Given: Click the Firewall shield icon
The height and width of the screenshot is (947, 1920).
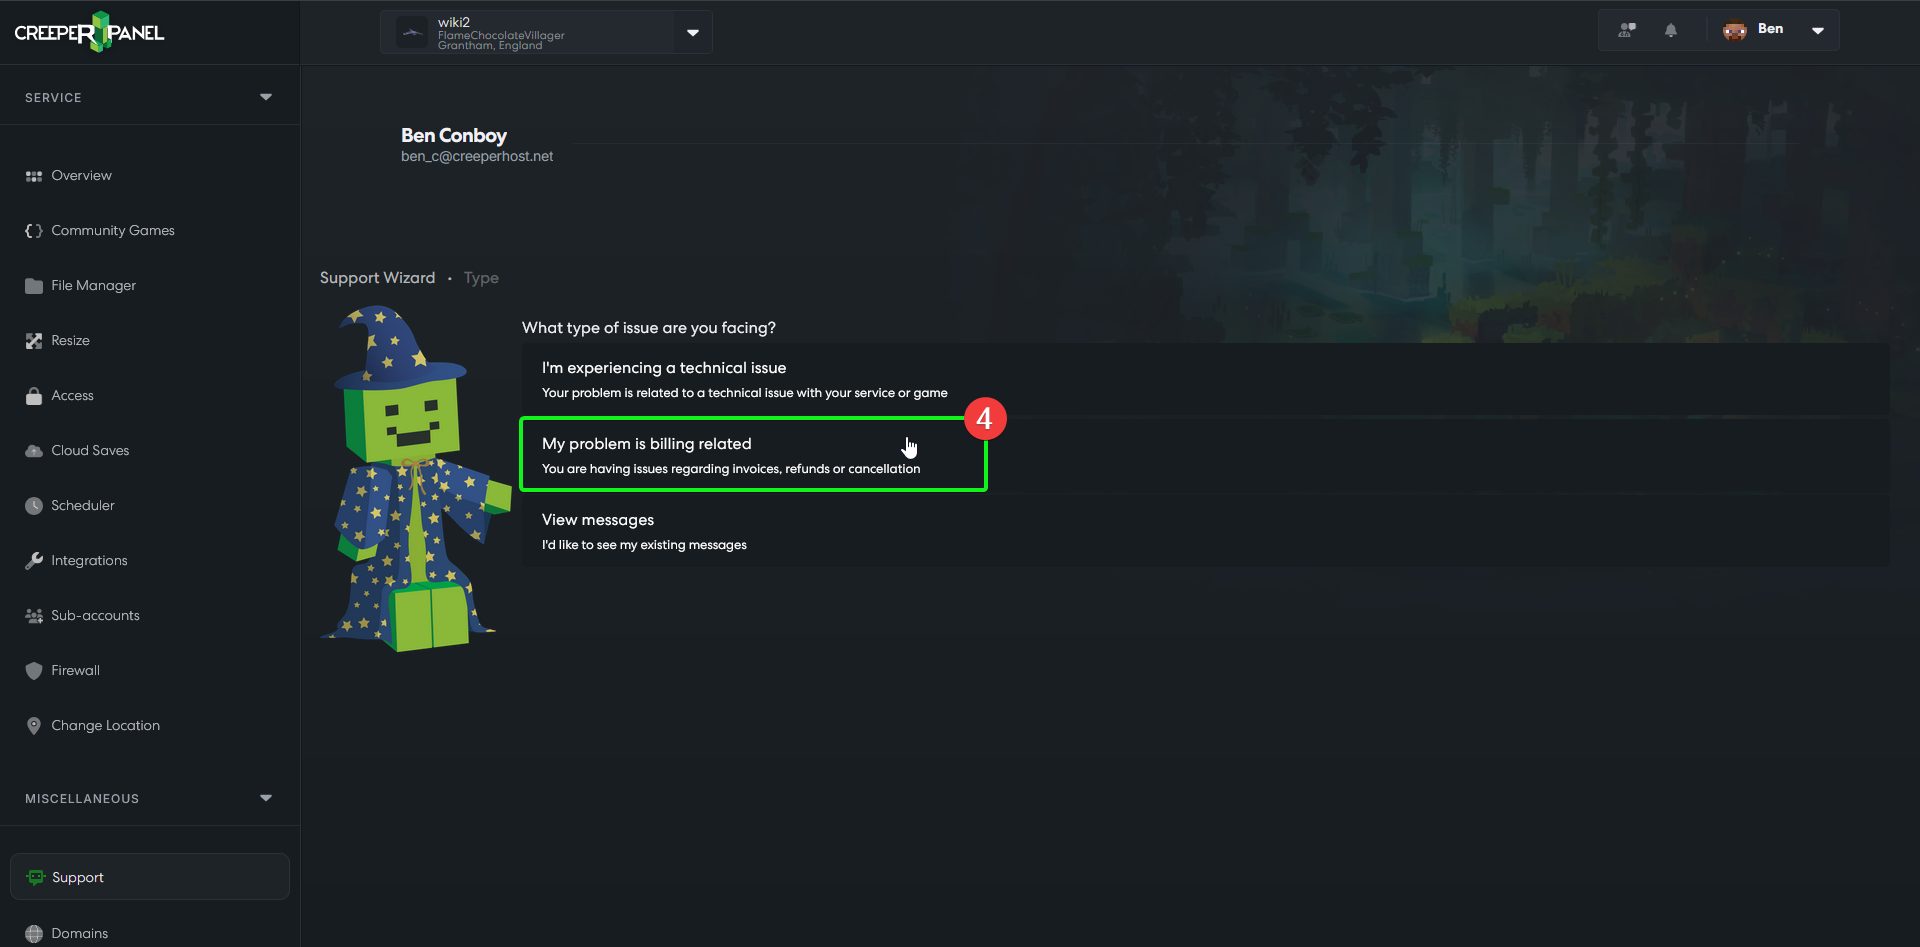Looking at the screenshot, I should click(x=34, y=671).
